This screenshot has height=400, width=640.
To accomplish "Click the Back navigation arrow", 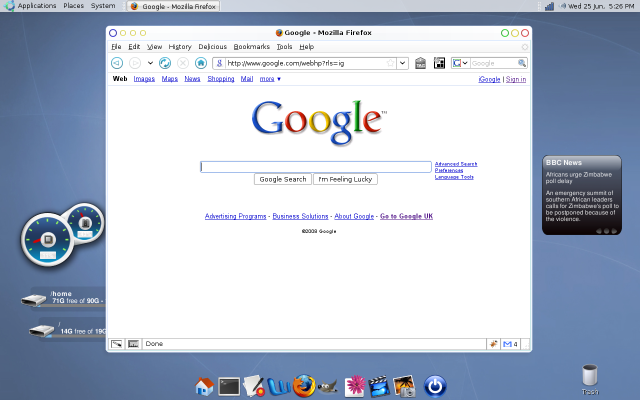I will 117,63.
